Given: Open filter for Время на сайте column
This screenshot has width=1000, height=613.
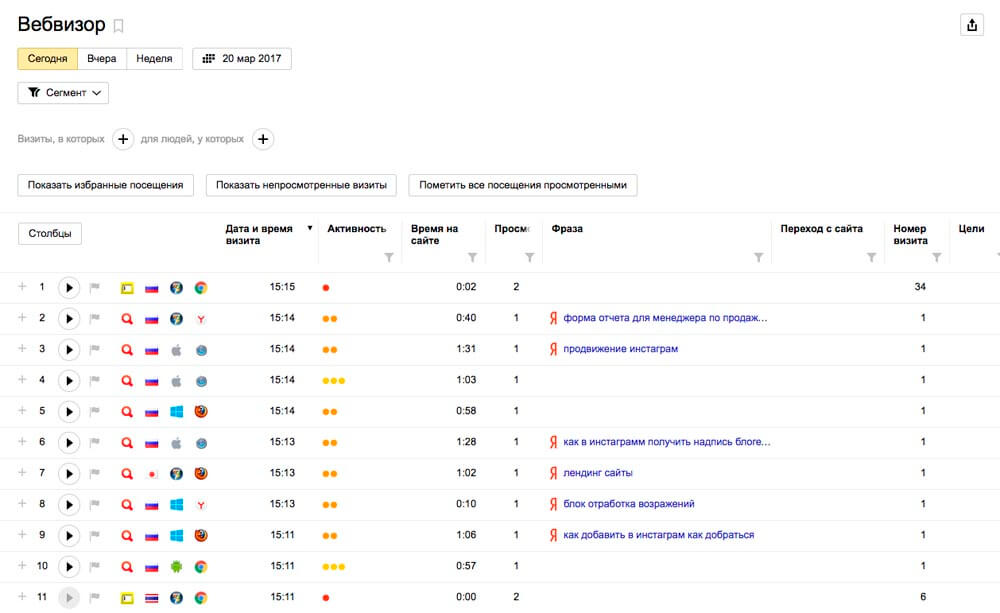Looking at the screenshot, I should 473,258.
